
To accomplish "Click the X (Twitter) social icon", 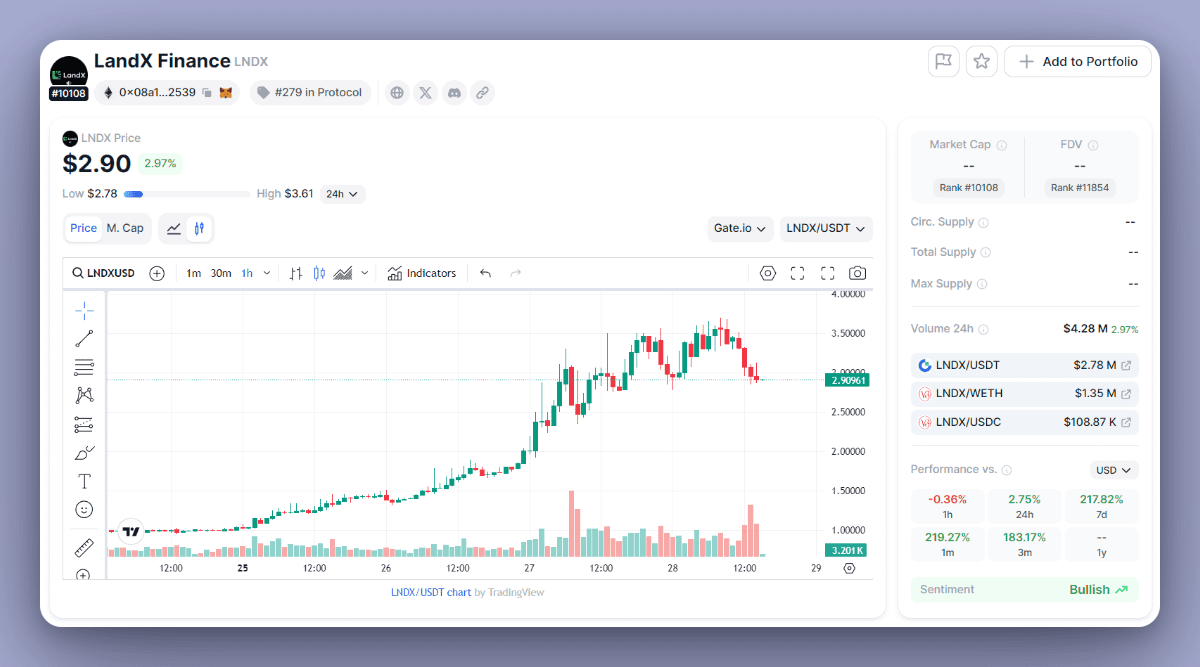I will pyautogui.click(x=426, y=93).
